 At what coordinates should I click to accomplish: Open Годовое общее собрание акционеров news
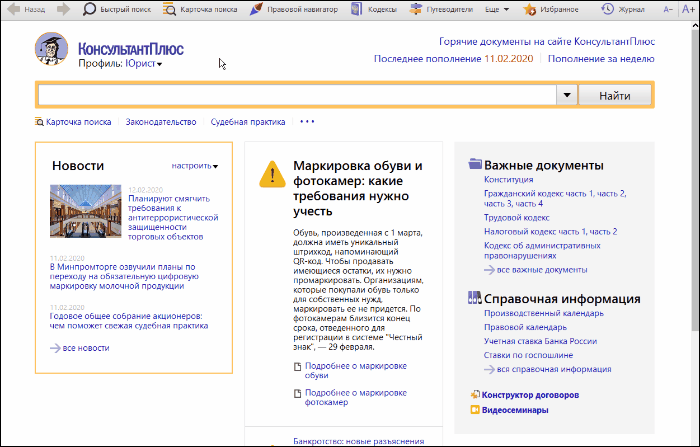pyautogui.click(x=129, y=321)
